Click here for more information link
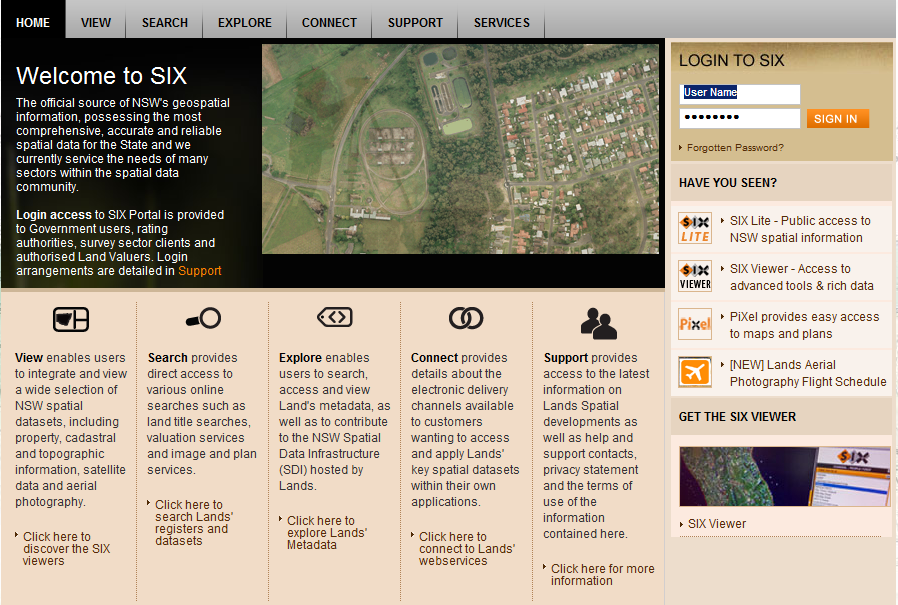898x605 pixels. tap(602, 575)
